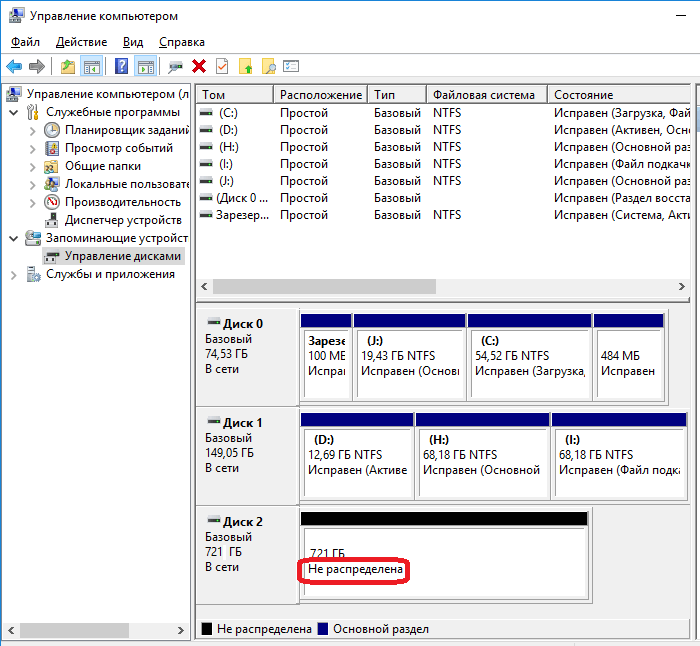Select the (J:) 19,43 ГБ partition block
This screenshot has width=700, height=646.
[409, 357]
